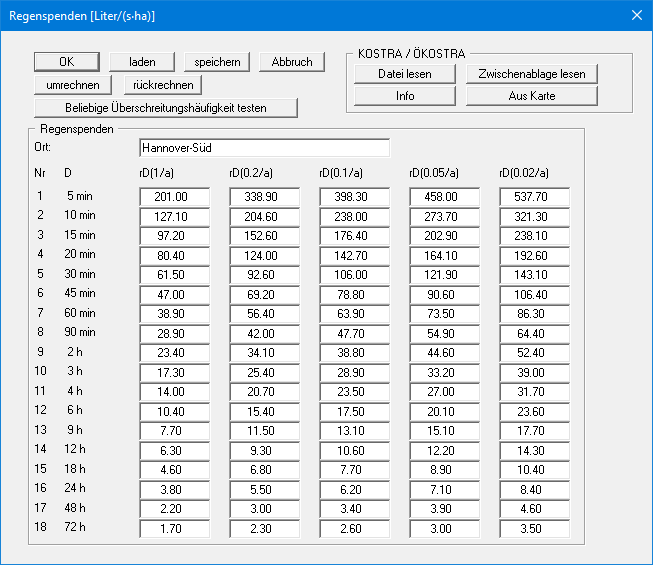This screenshot has width=653, height=565.
Task: Select the 72 h rD(0.02/a) field 3.50
Action: tap(534, 529)
